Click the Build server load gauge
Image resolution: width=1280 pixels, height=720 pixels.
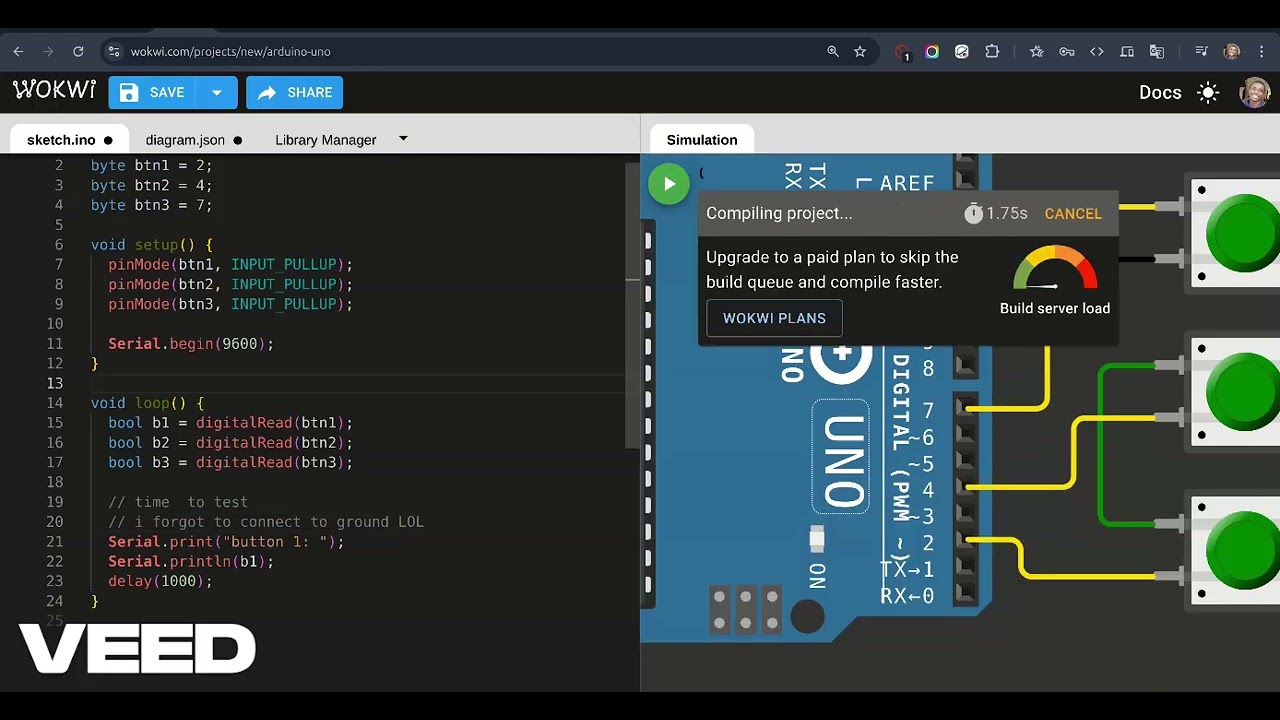(1055, 268)
